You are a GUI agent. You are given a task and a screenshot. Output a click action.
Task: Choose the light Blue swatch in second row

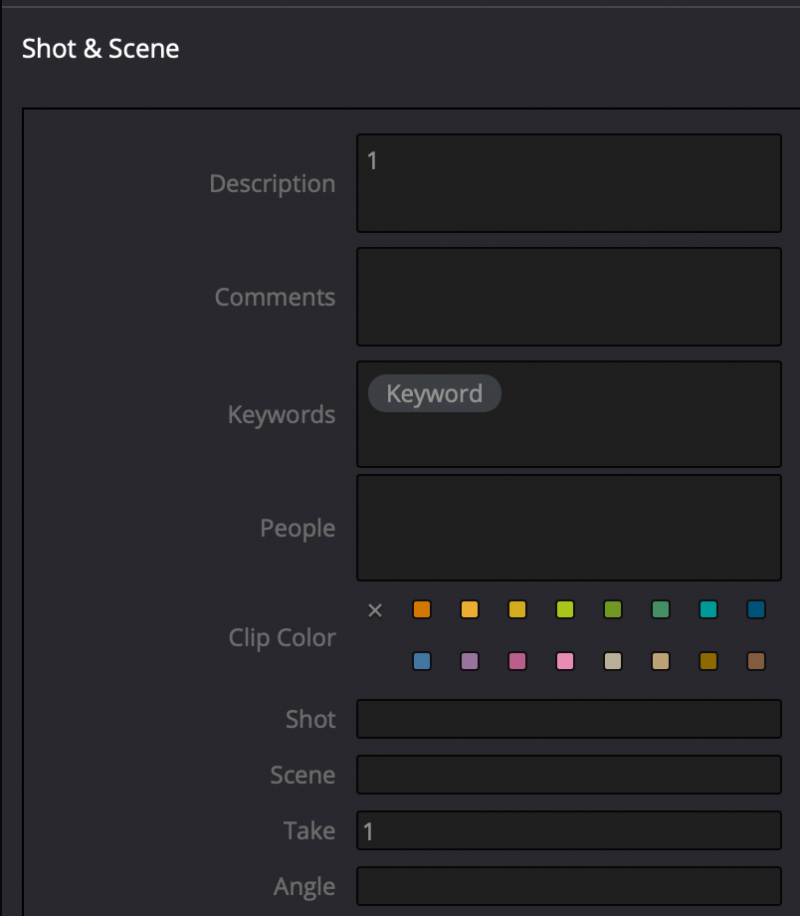click(x=422, y=661)
